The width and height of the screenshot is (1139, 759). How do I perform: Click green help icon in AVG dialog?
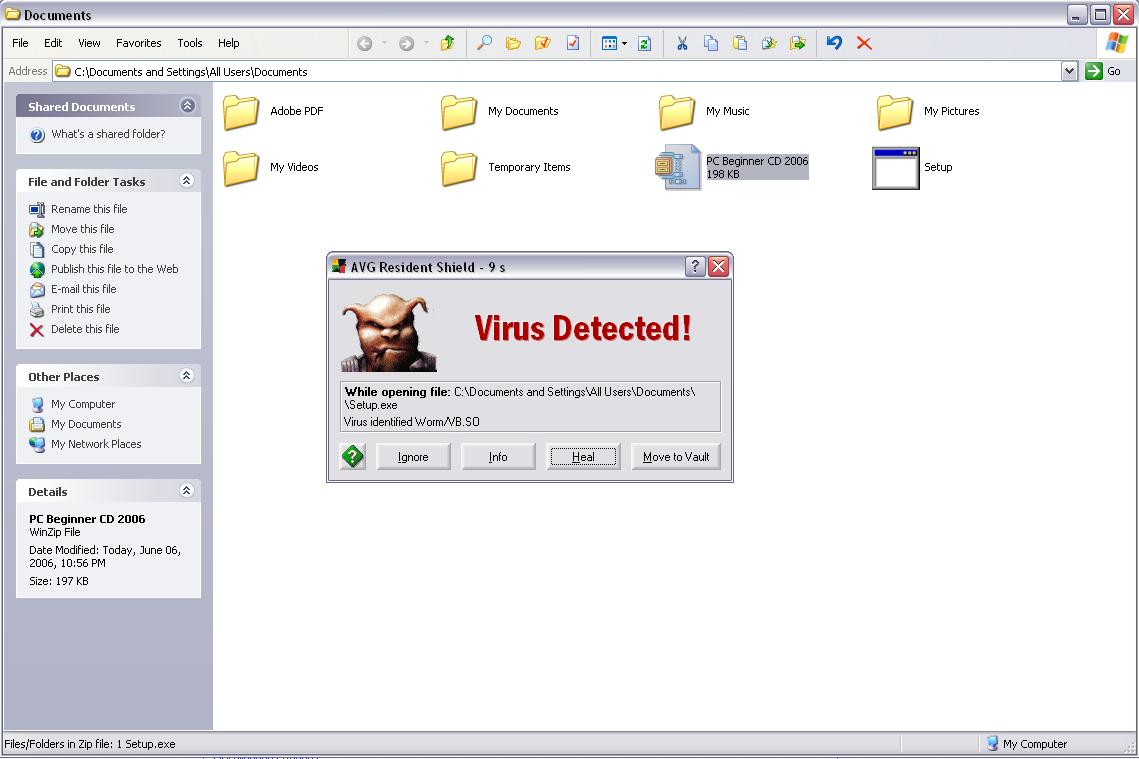[x=353, y=457]
